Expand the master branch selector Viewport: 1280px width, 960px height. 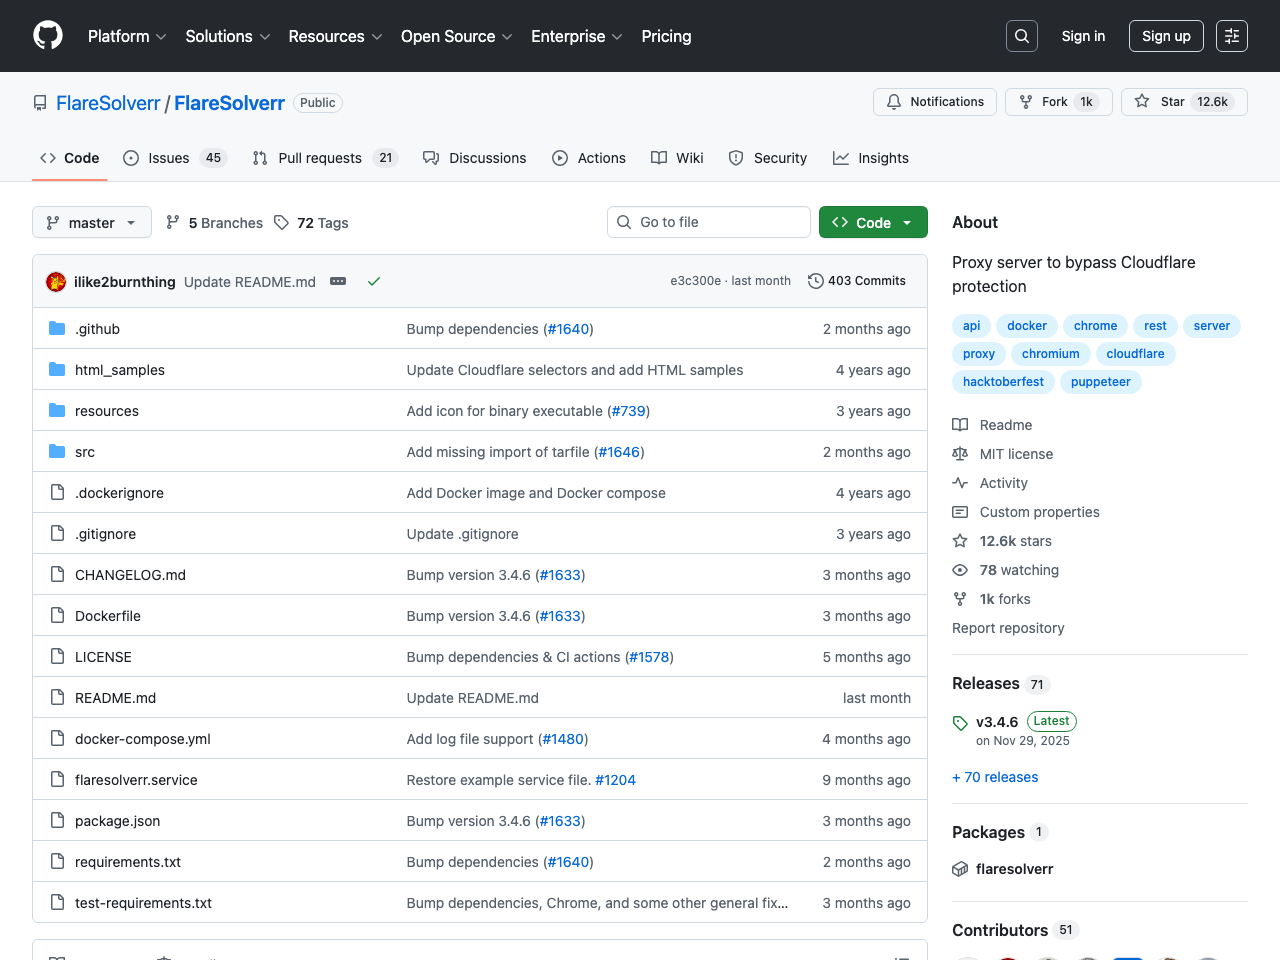[91, 222]
